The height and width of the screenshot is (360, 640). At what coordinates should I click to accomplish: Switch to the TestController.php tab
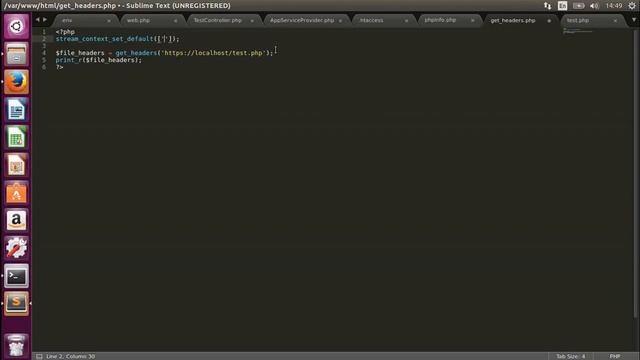[x=218, y=20]
